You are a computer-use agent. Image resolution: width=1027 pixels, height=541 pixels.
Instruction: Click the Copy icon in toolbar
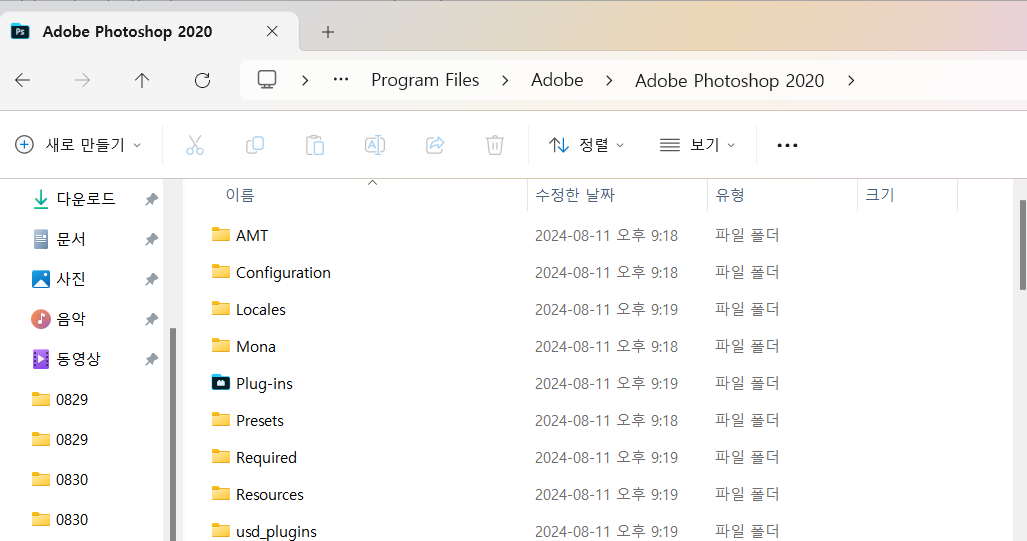pos(255,145)
